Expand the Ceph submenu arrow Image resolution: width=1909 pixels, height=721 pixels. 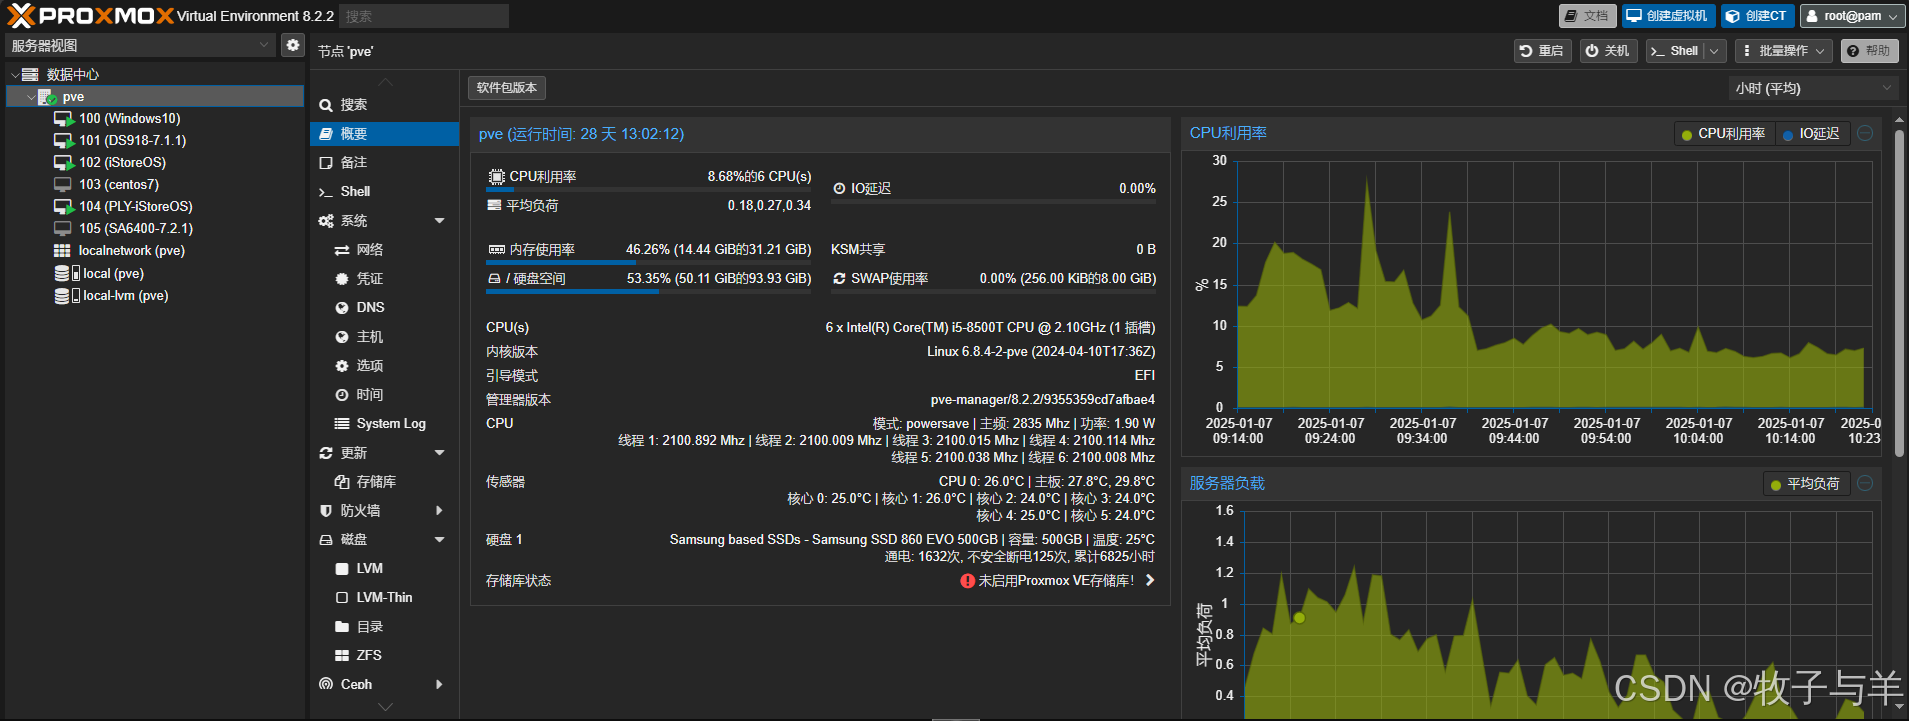click(x=439, y=685)
